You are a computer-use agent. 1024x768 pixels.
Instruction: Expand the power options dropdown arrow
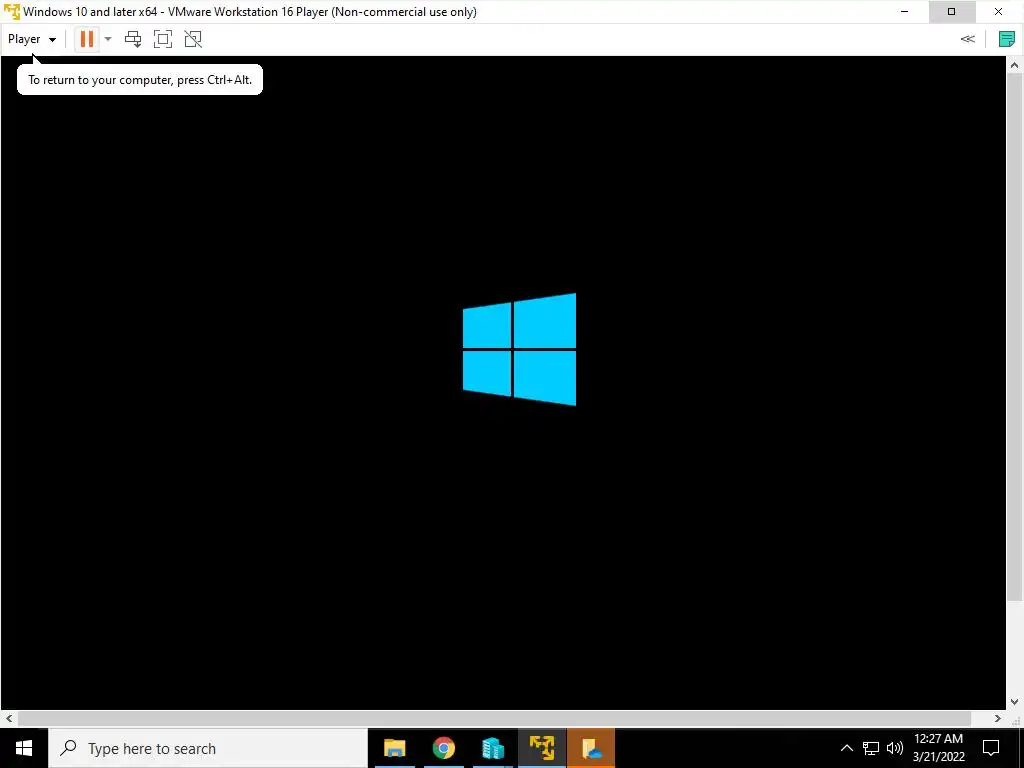pos(108,39)
